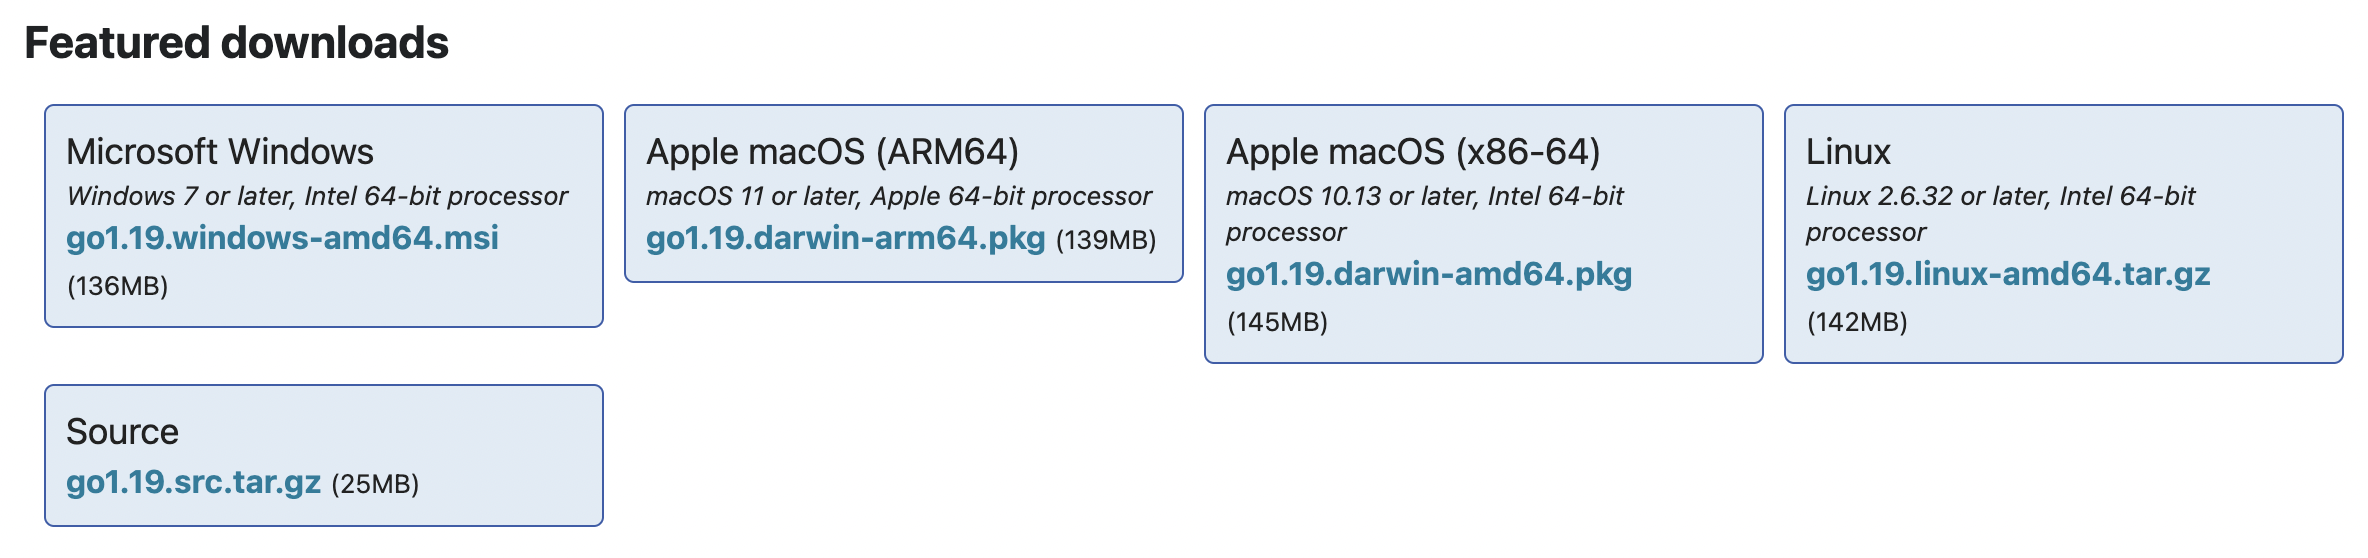This screenshot has height=558, width=2368.
Task: Click the (139MB) size label
Action: [x=1106, y=241]
